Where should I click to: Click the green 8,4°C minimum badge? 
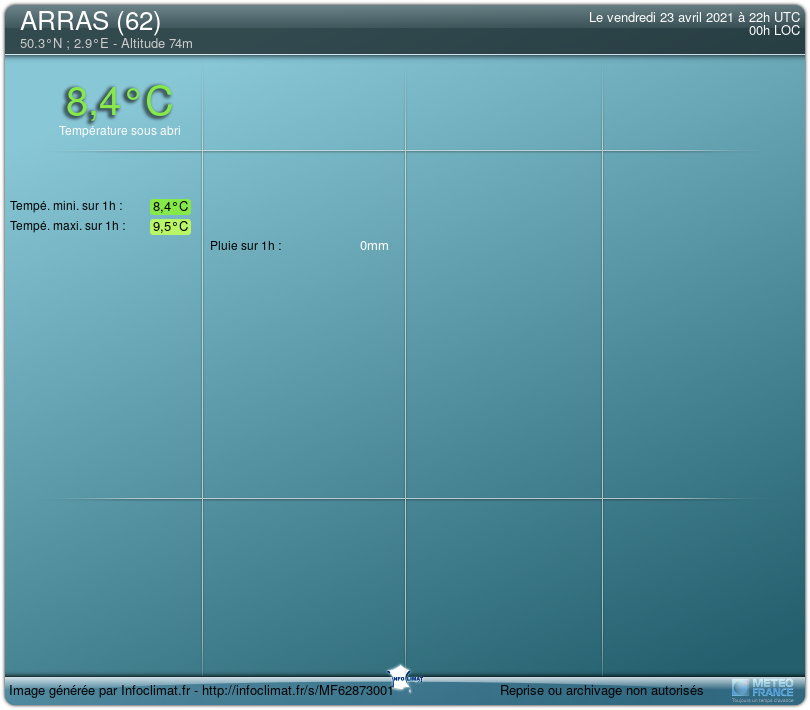[170, 207]
